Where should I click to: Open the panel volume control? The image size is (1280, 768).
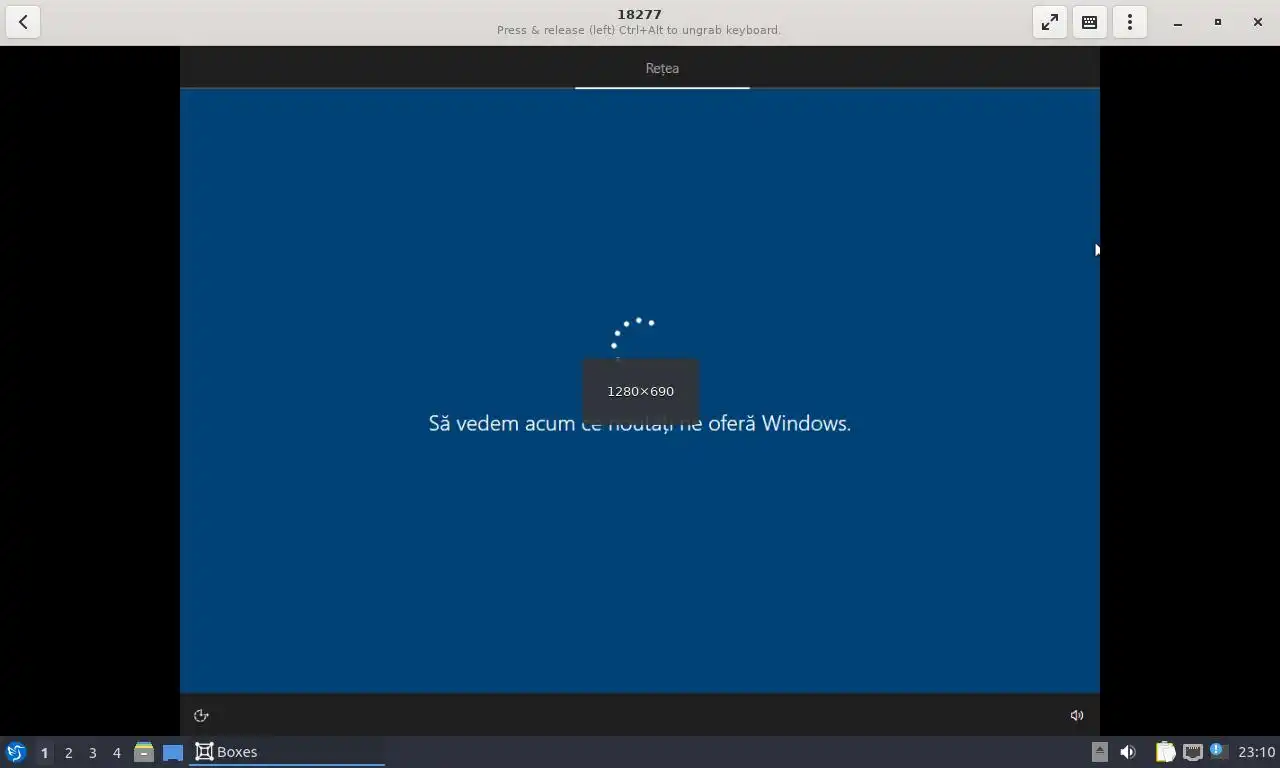coord(1128,752)
